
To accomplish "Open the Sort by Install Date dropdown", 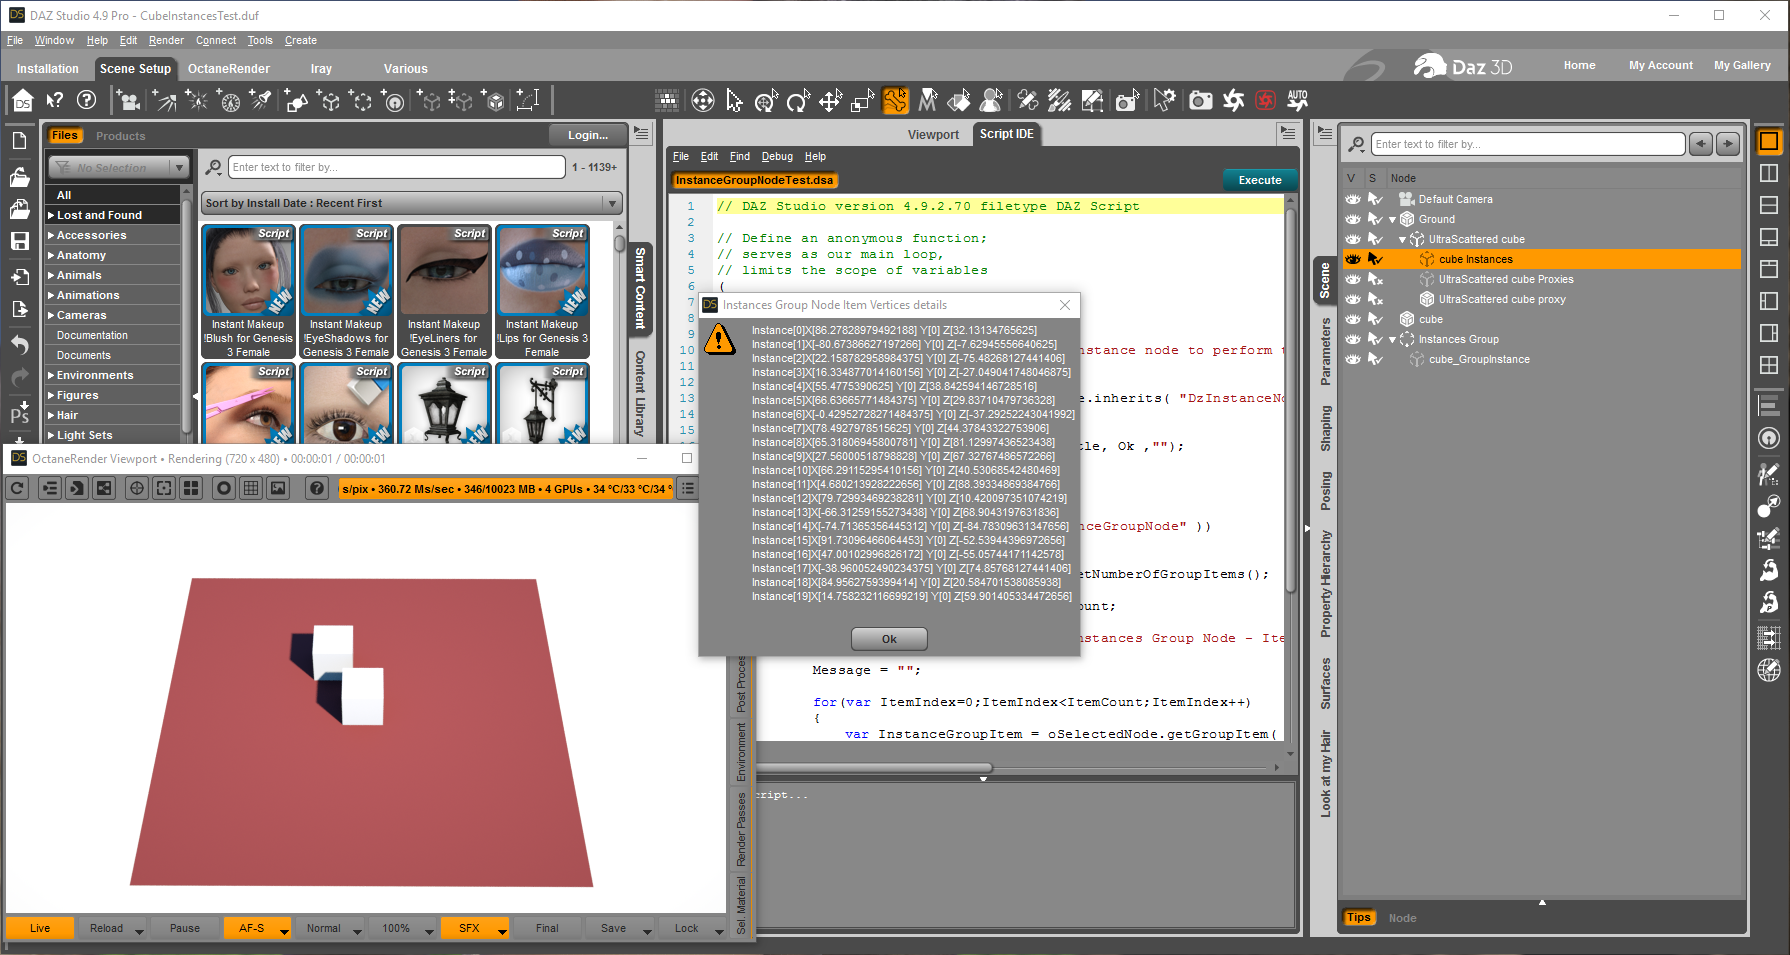I will coord(412,203).
